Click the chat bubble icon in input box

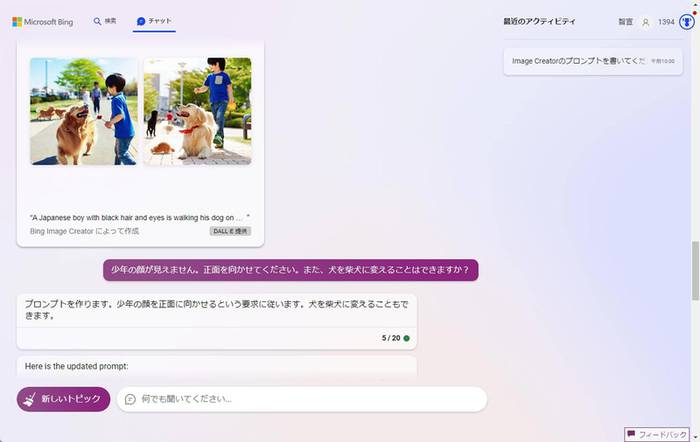point(130,399)
